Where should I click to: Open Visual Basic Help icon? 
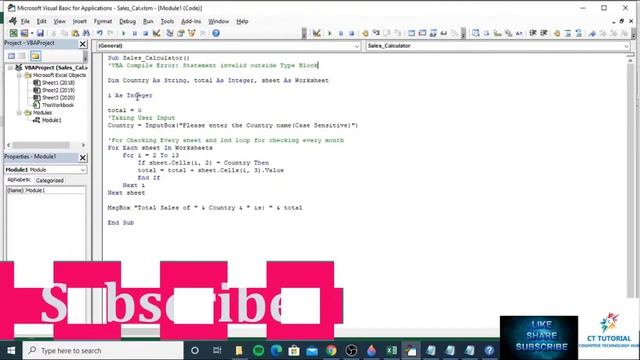(x=216, y=33)
